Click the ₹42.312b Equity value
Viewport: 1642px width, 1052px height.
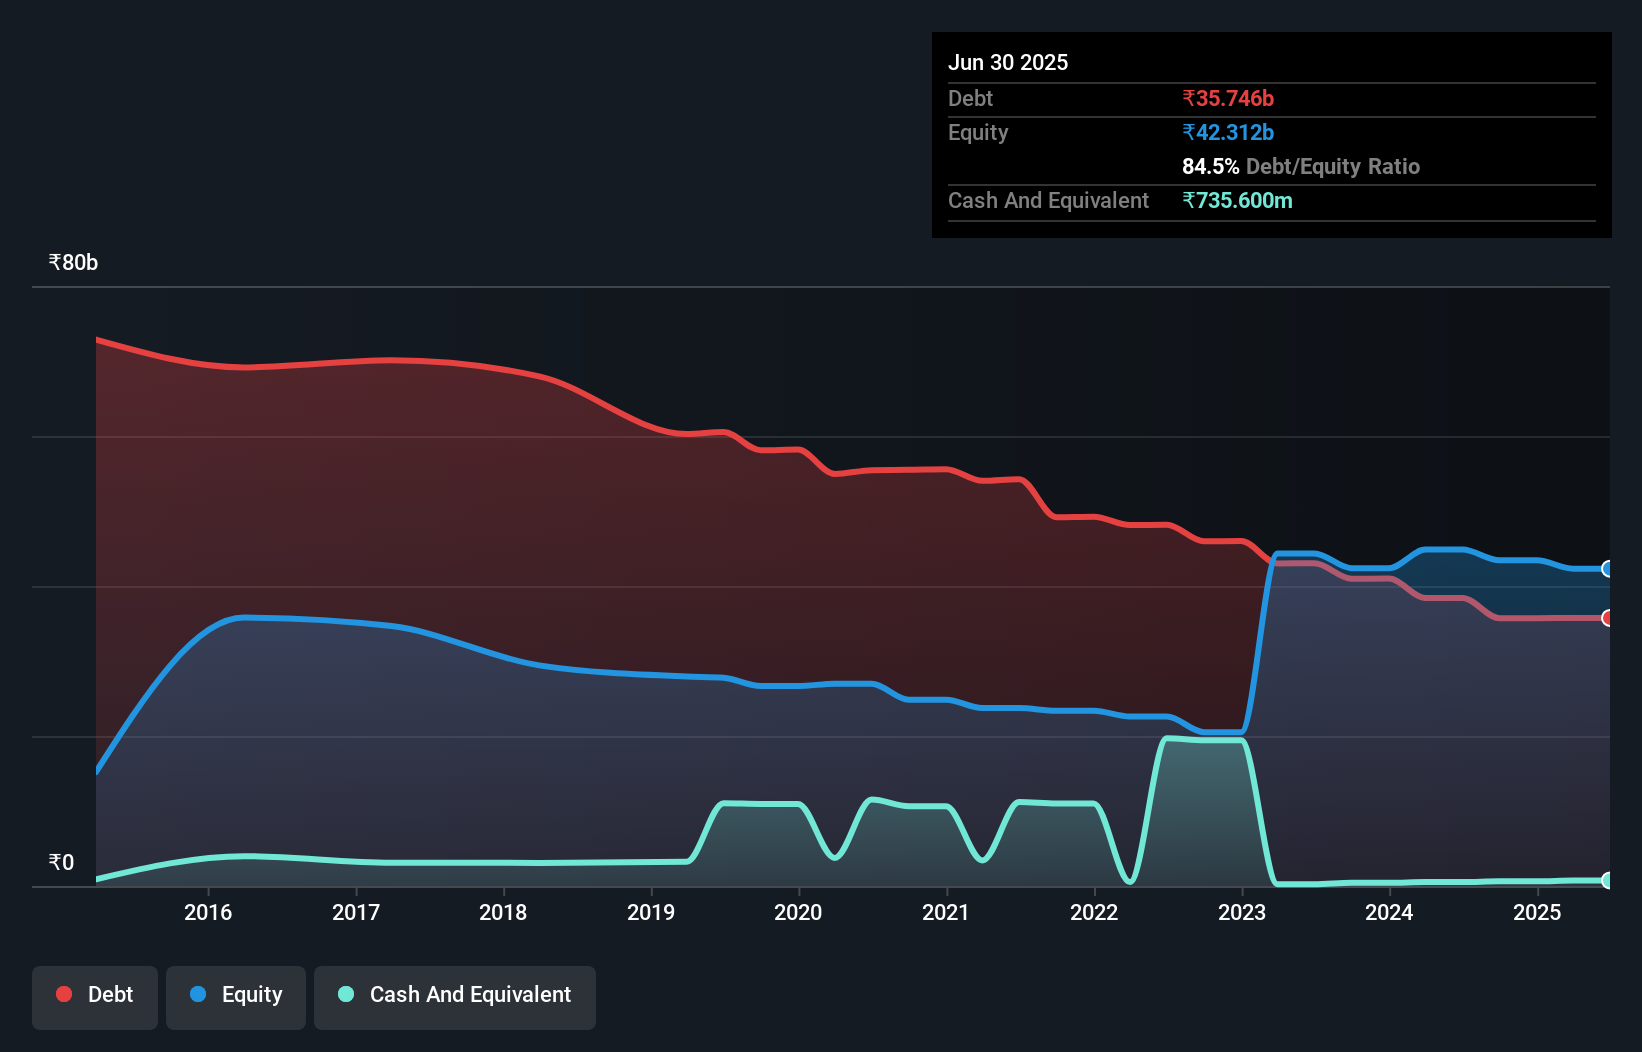(1227, 132)
